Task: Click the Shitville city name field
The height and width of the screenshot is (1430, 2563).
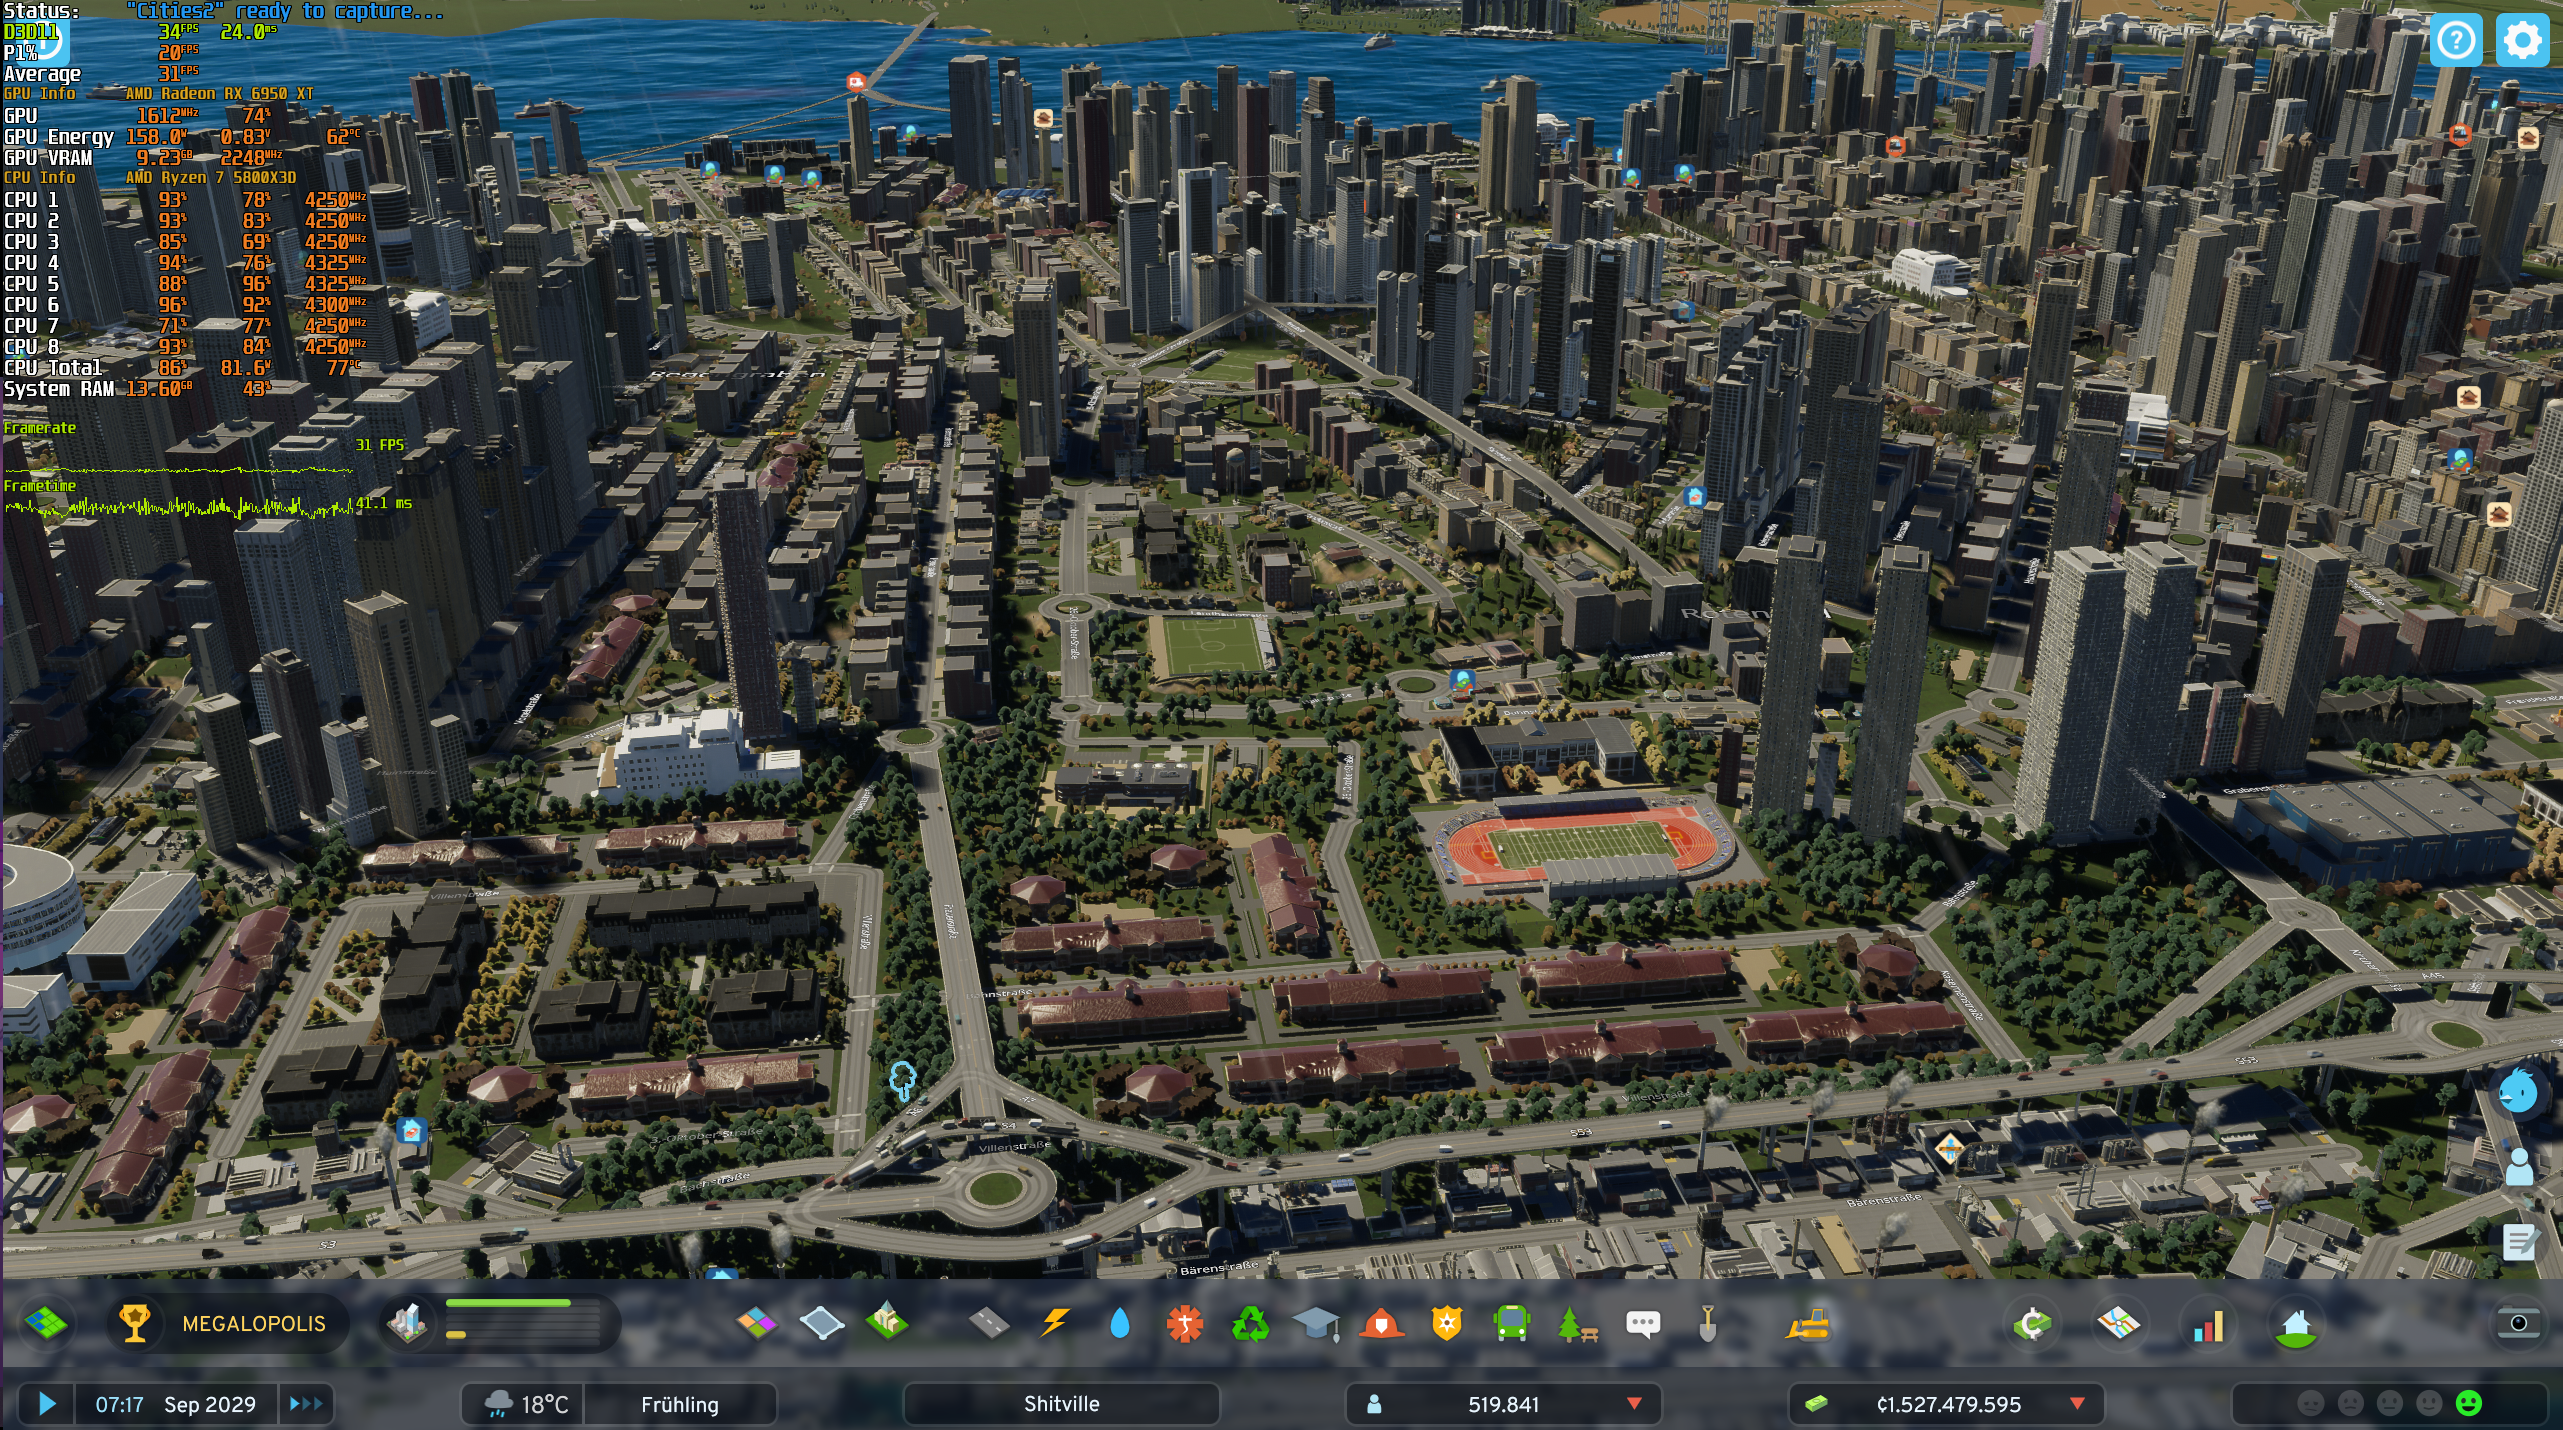Action: point(1061,1404)
